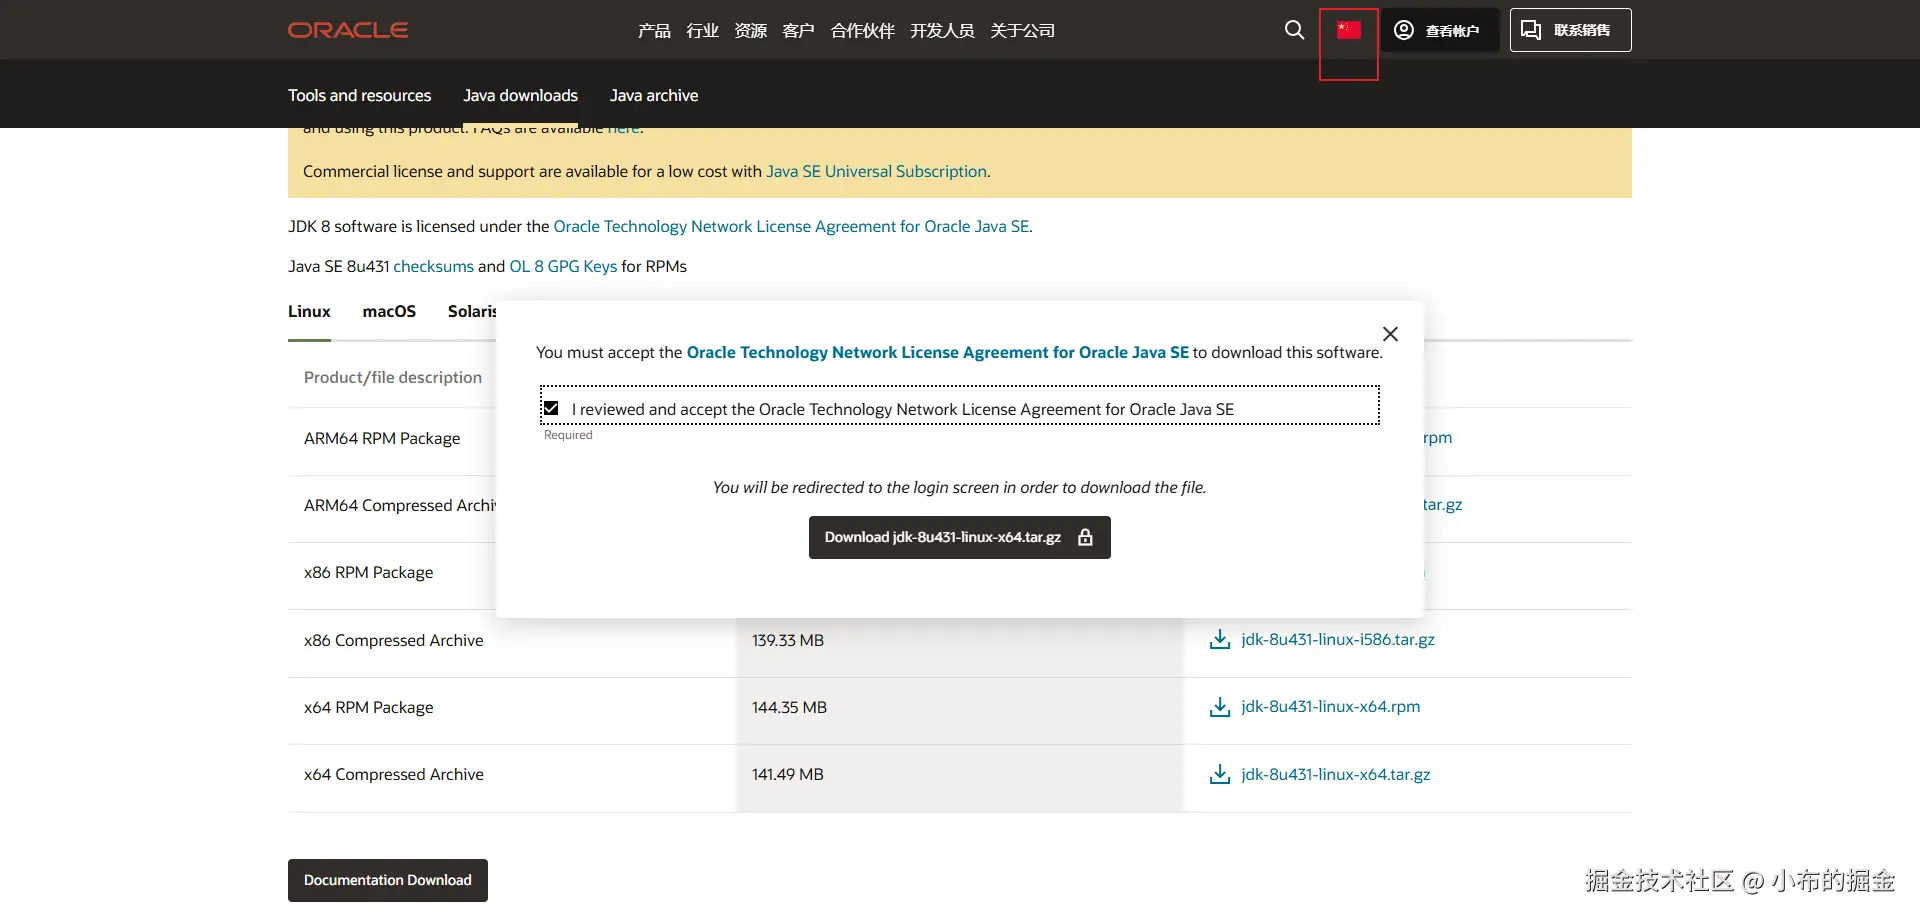Click the '141.49 MB' file size
Image resolution: width=1920 pixels, height=919 pixels.
click(788, 774)
